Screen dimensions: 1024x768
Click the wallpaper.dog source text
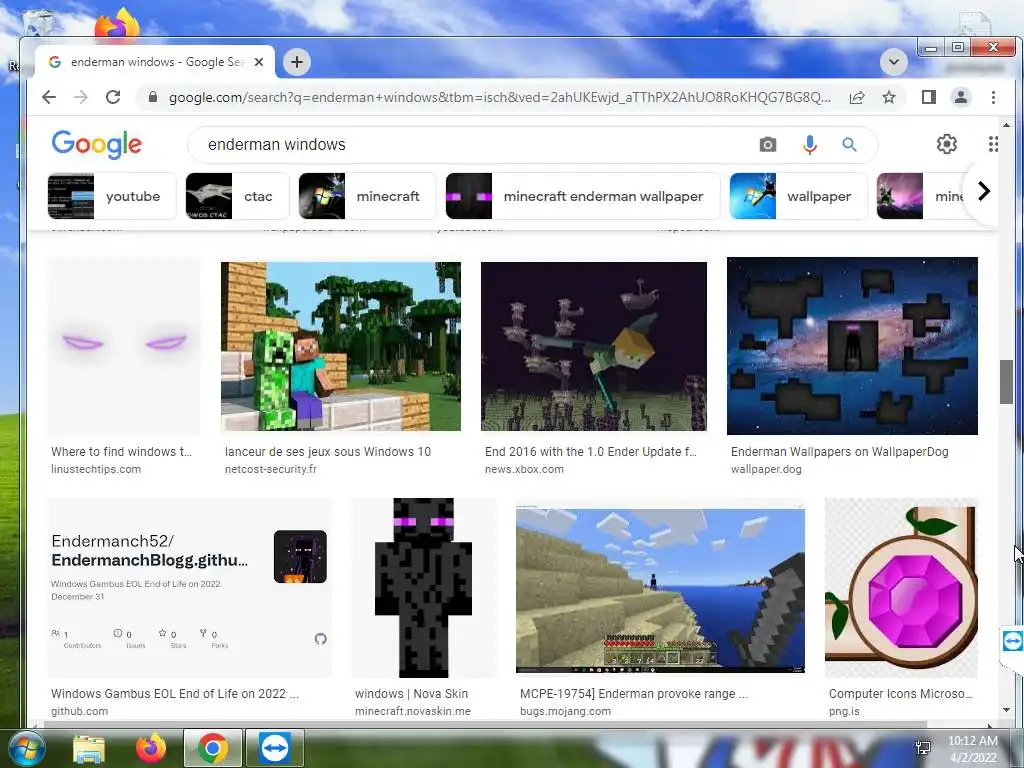tap(766, 469)
